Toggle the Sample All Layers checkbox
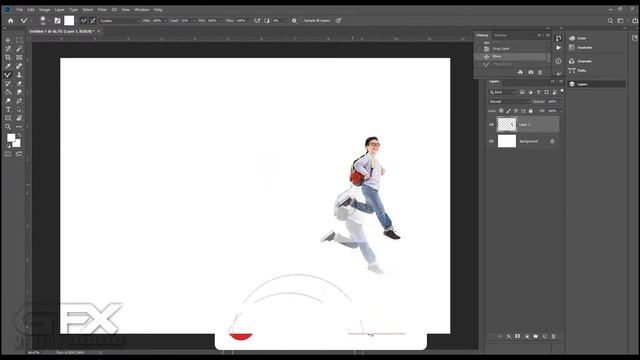This screenshot has height=360, width=640. tap(301, 20)
